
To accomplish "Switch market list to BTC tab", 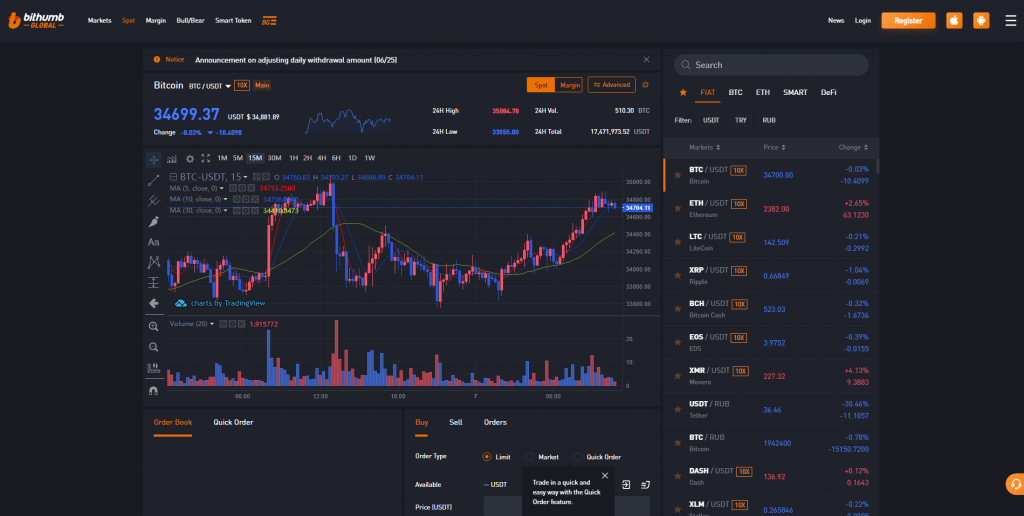I will point(735,93).
